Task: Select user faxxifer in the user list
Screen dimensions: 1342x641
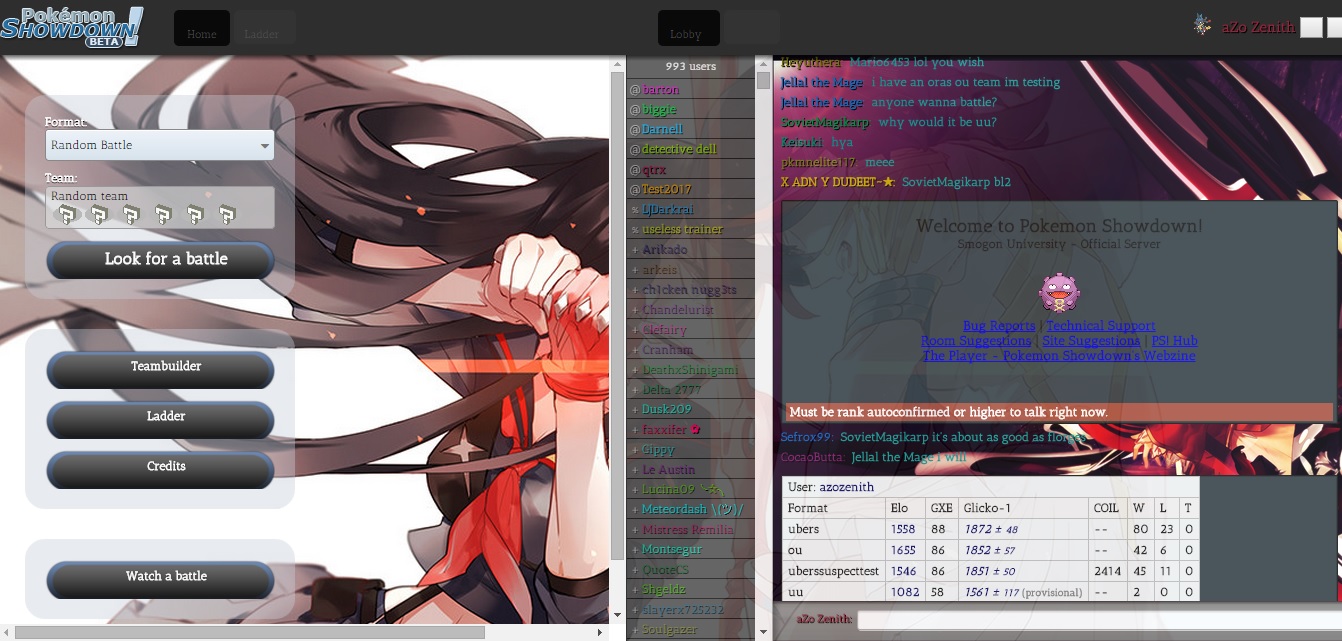Action: [x=691, y=430]
